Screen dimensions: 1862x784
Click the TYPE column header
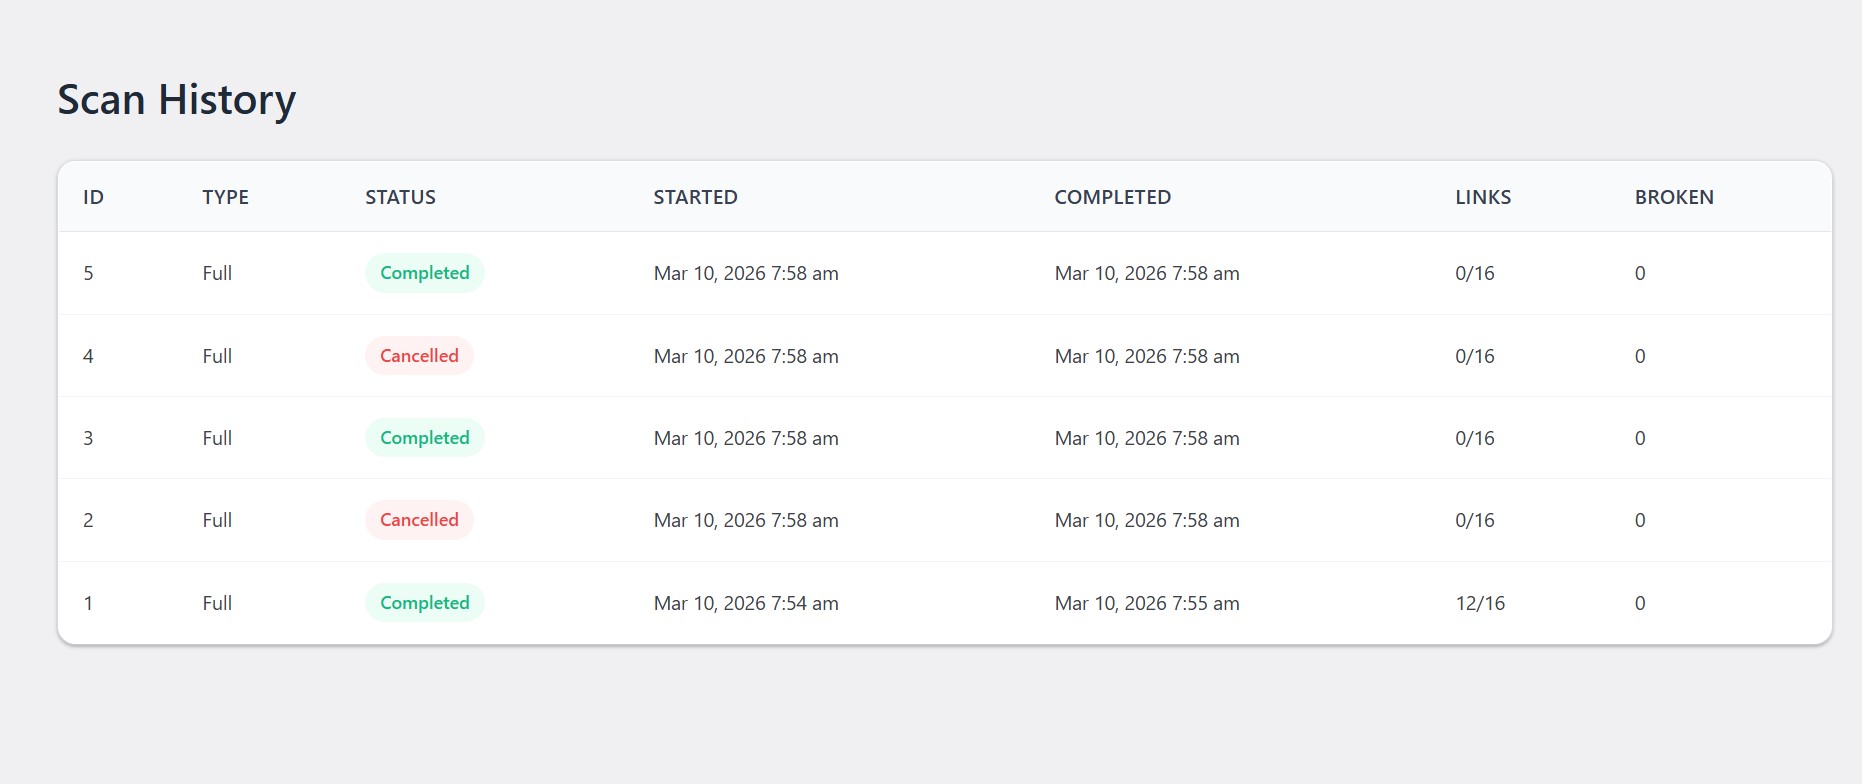point(225,197)
